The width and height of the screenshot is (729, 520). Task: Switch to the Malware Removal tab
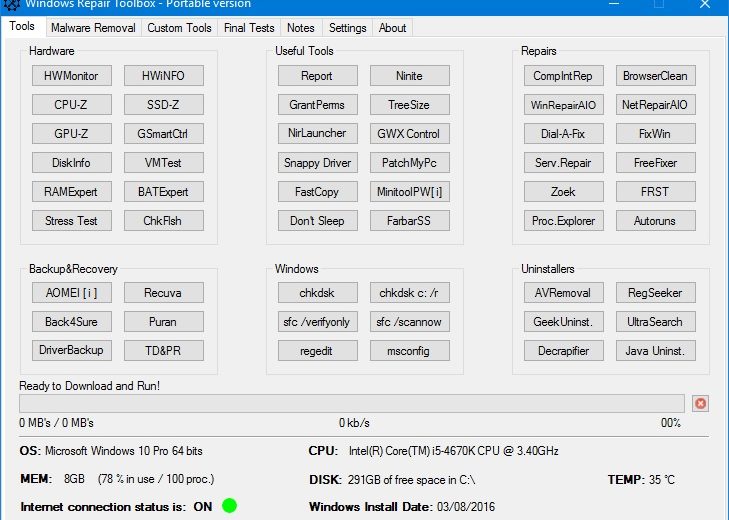pyautogui.click(x=93, y=28)
